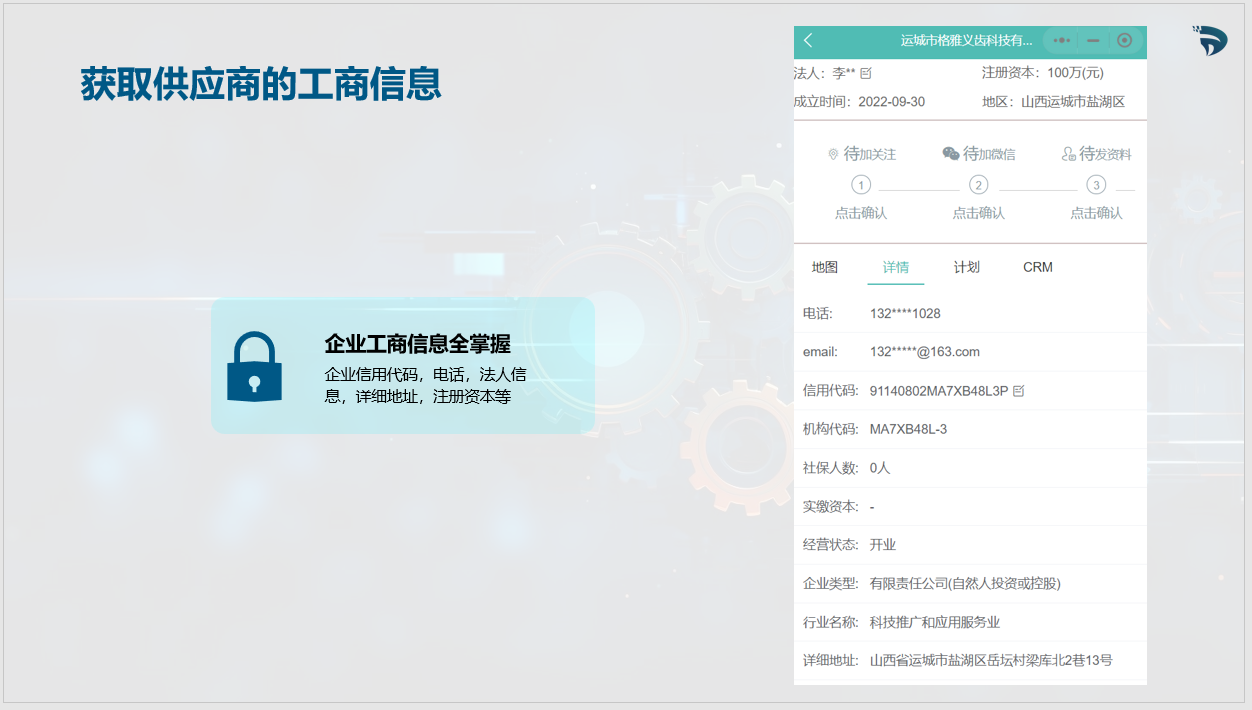Viewport: 1252px width, 710px height.
Task: Click the 待发资料 label
Action: pos(1105,154)
